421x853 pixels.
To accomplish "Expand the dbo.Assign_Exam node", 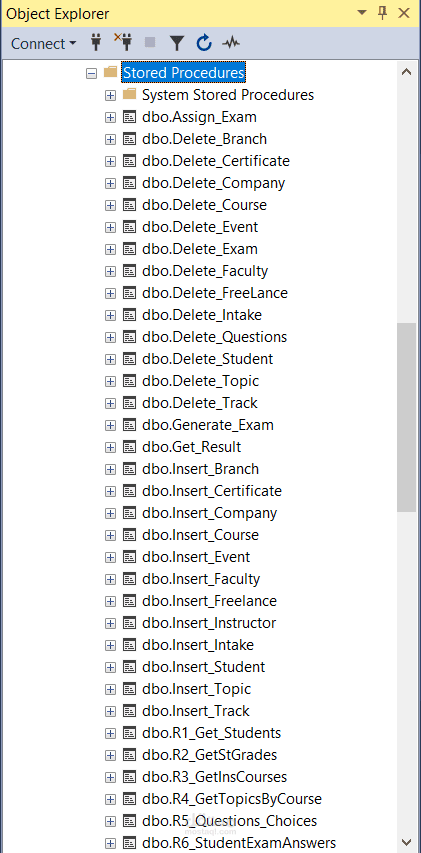I will (110, 118).
